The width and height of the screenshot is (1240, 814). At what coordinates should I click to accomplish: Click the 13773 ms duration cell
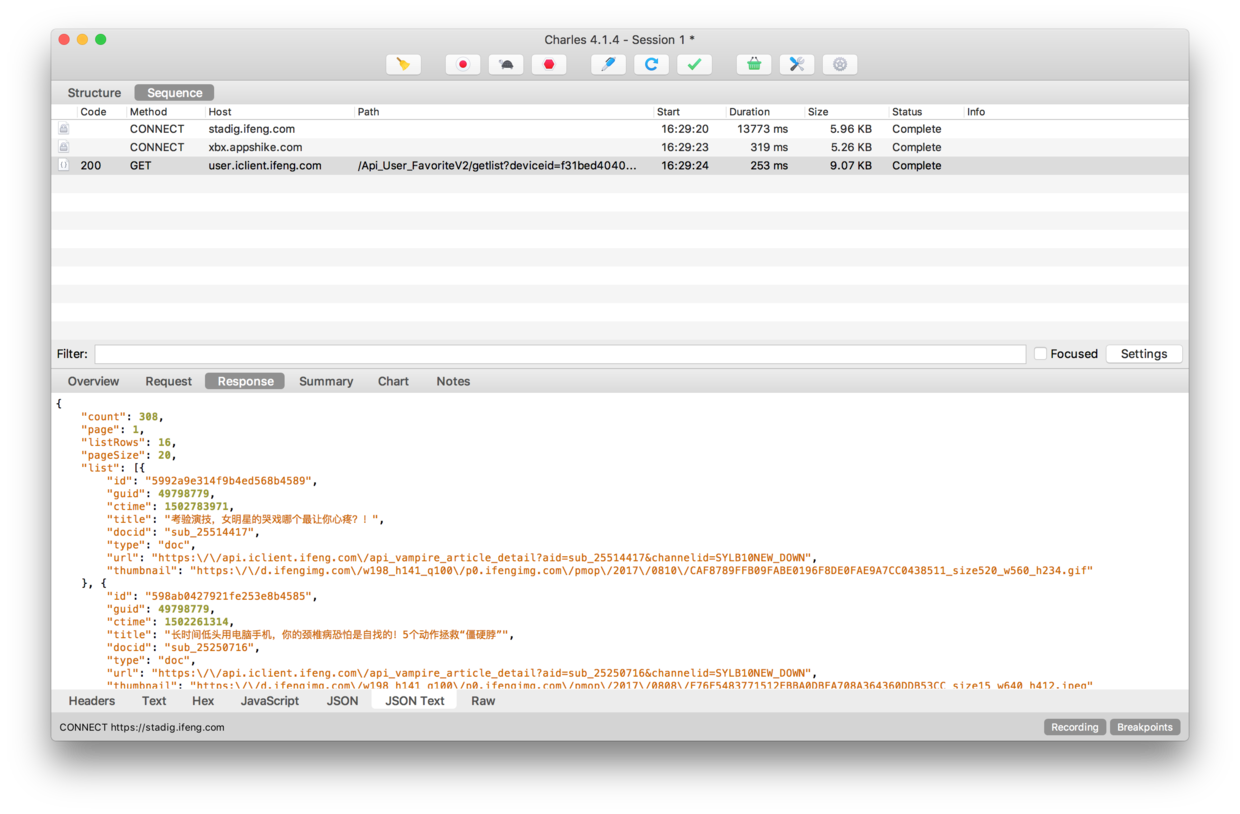pos(762,129)
